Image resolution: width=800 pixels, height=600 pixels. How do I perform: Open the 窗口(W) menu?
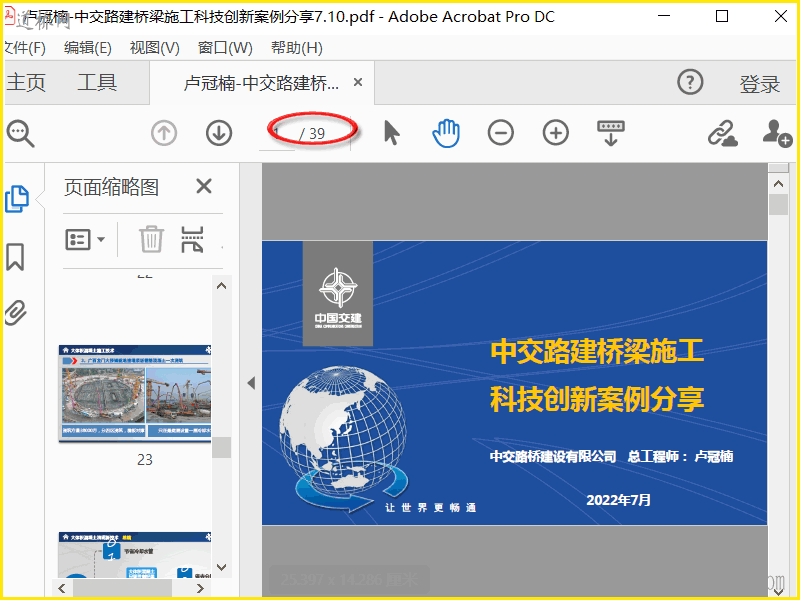click(x=225, y=48)
